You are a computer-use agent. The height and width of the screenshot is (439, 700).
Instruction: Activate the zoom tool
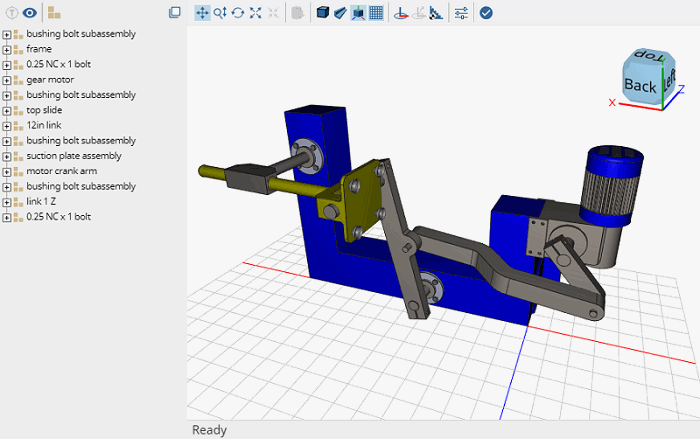tap(219, 13)
